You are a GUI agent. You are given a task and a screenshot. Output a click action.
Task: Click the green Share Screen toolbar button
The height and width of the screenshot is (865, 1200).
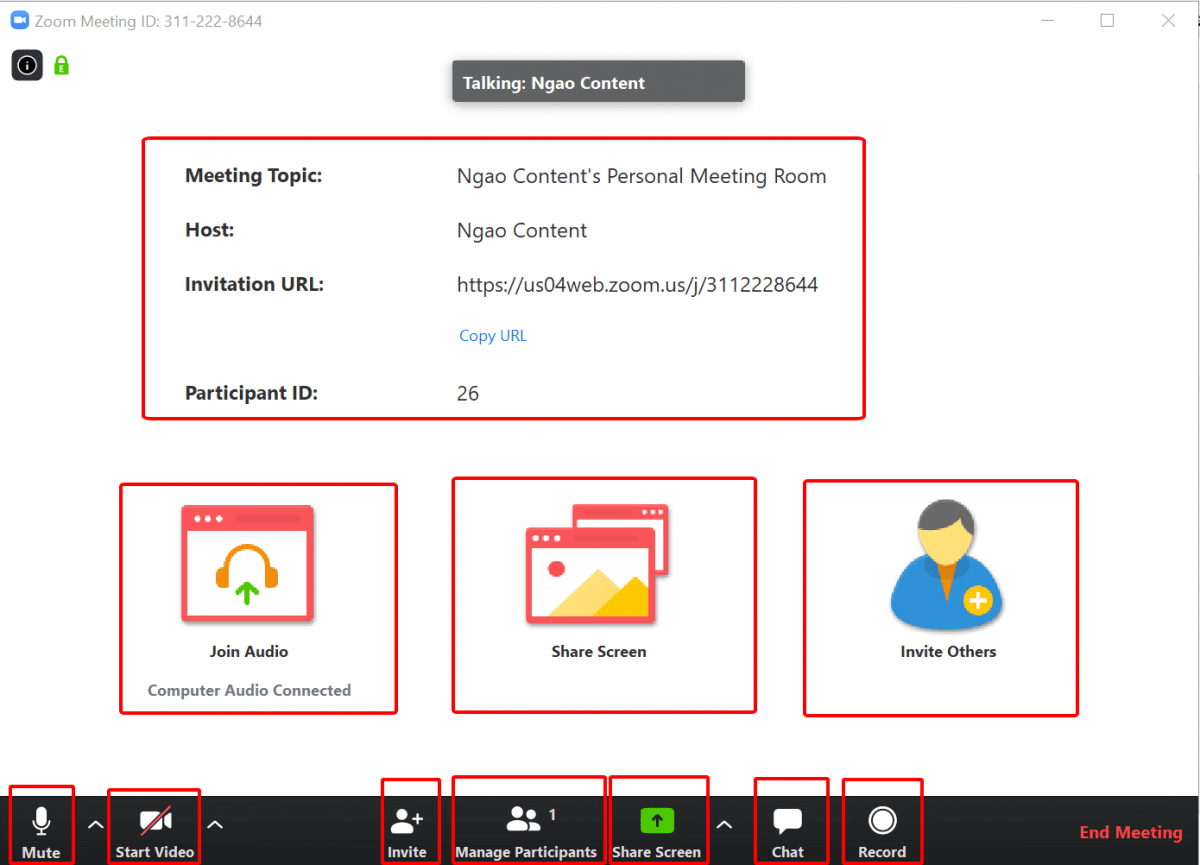[x=657, y=832]
